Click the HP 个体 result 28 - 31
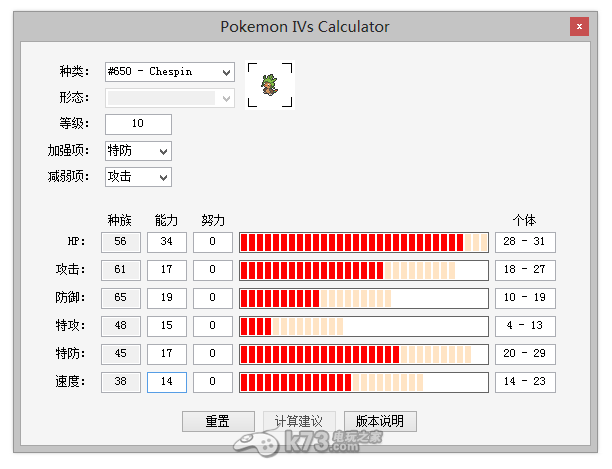The image size is (612, 469). (525, 242)
